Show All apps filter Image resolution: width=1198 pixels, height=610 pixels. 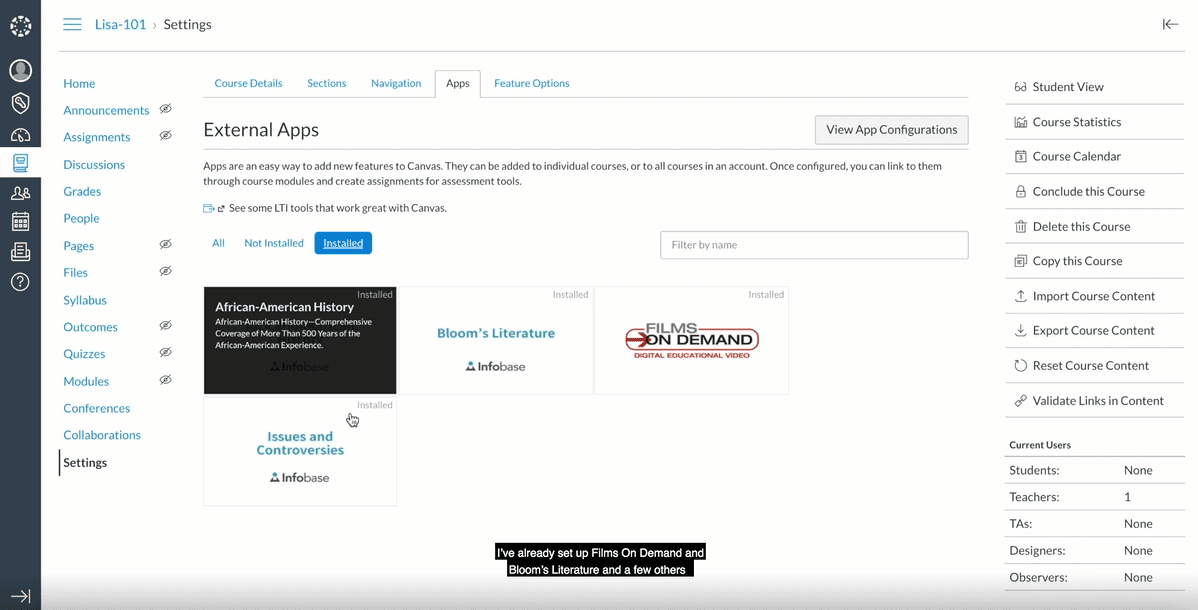(x=219, y=243)
